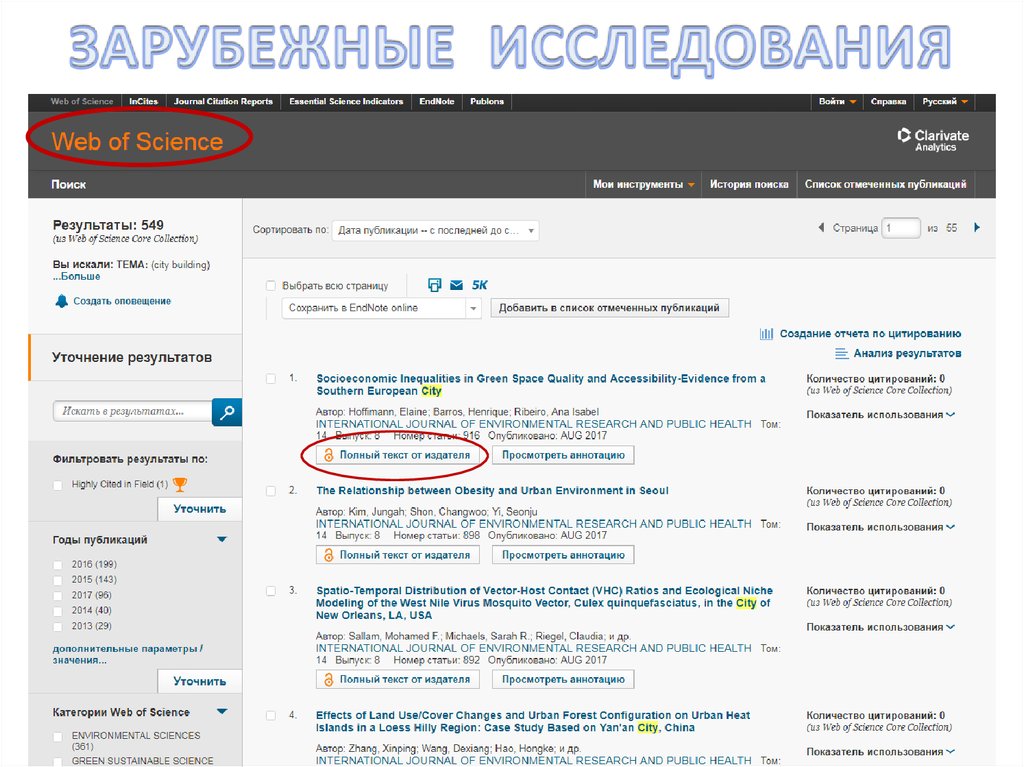Check the 2013 (29) year filter

click(58, 627)
